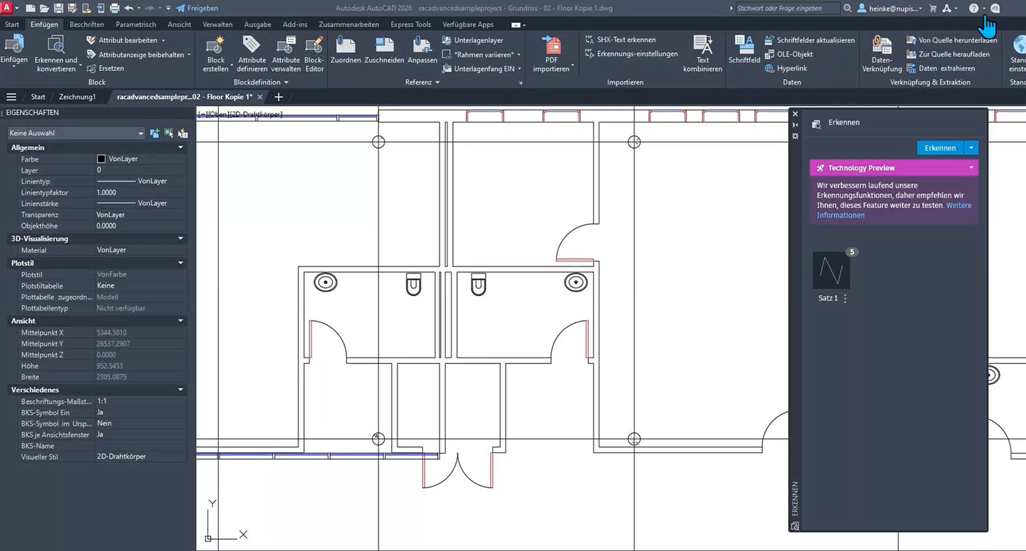Screen dimensions: 1026x551
Task: Collapse the Technology Preview banner
Action: (971, 168)
